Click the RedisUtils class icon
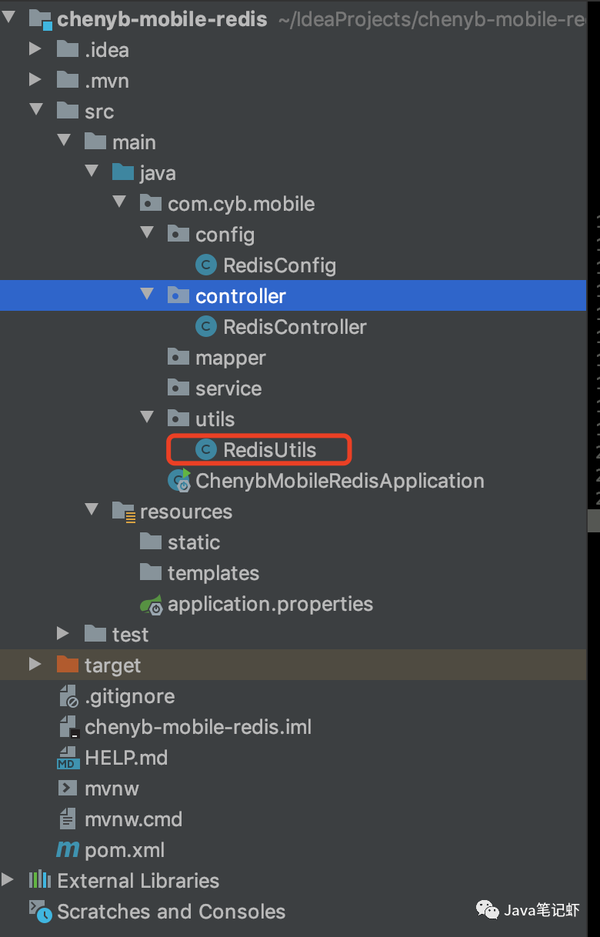This screenshot has width=600, height=937. (x=206, y=449)
